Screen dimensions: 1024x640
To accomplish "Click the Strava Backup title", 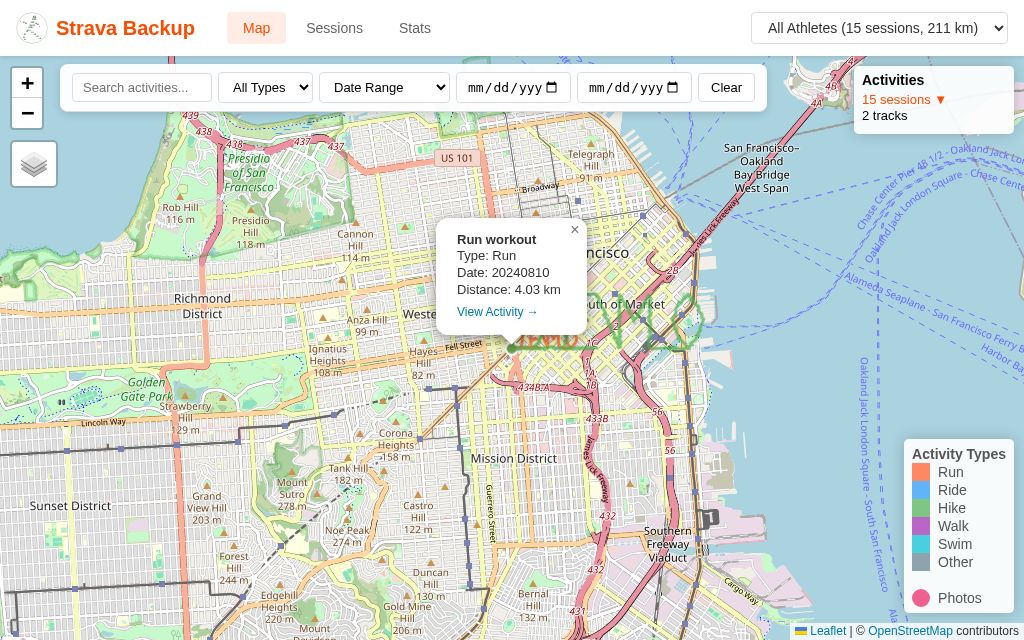I will click(x=125, y=28).
